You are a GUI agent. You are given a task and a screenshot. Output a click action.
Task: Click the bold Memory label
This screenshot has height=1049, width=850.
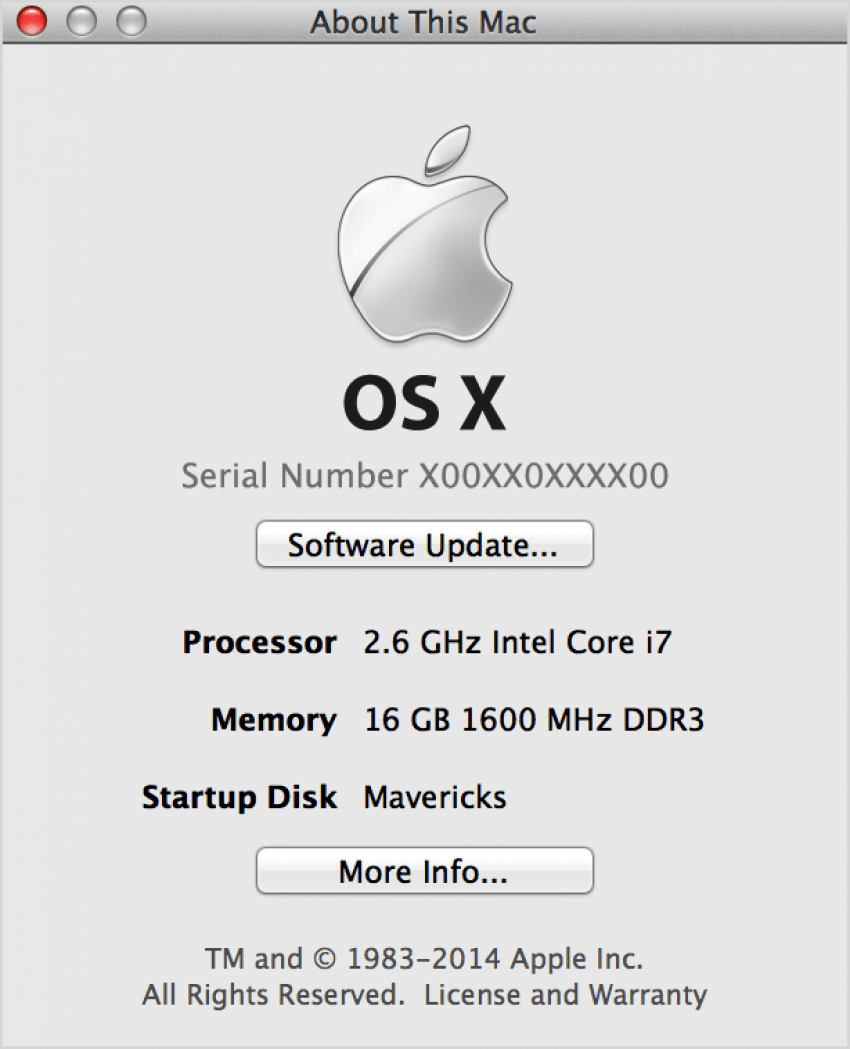coord(273,720)
